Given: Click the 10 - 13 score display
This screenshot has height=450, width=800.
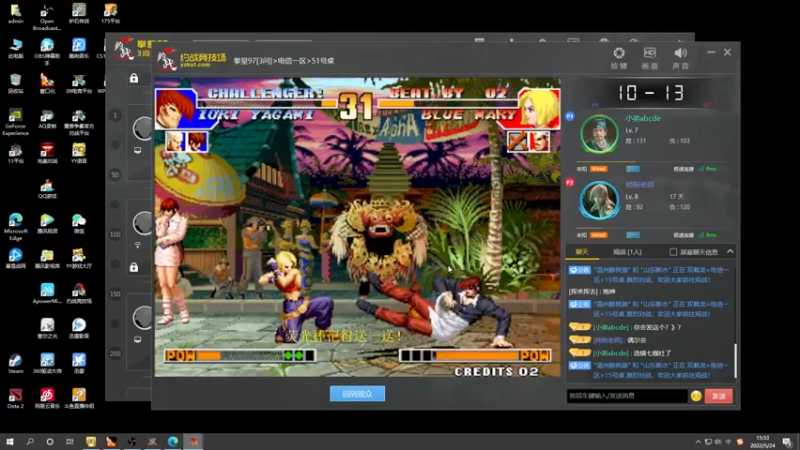Looking at the screenshot, I should point(650,92).
